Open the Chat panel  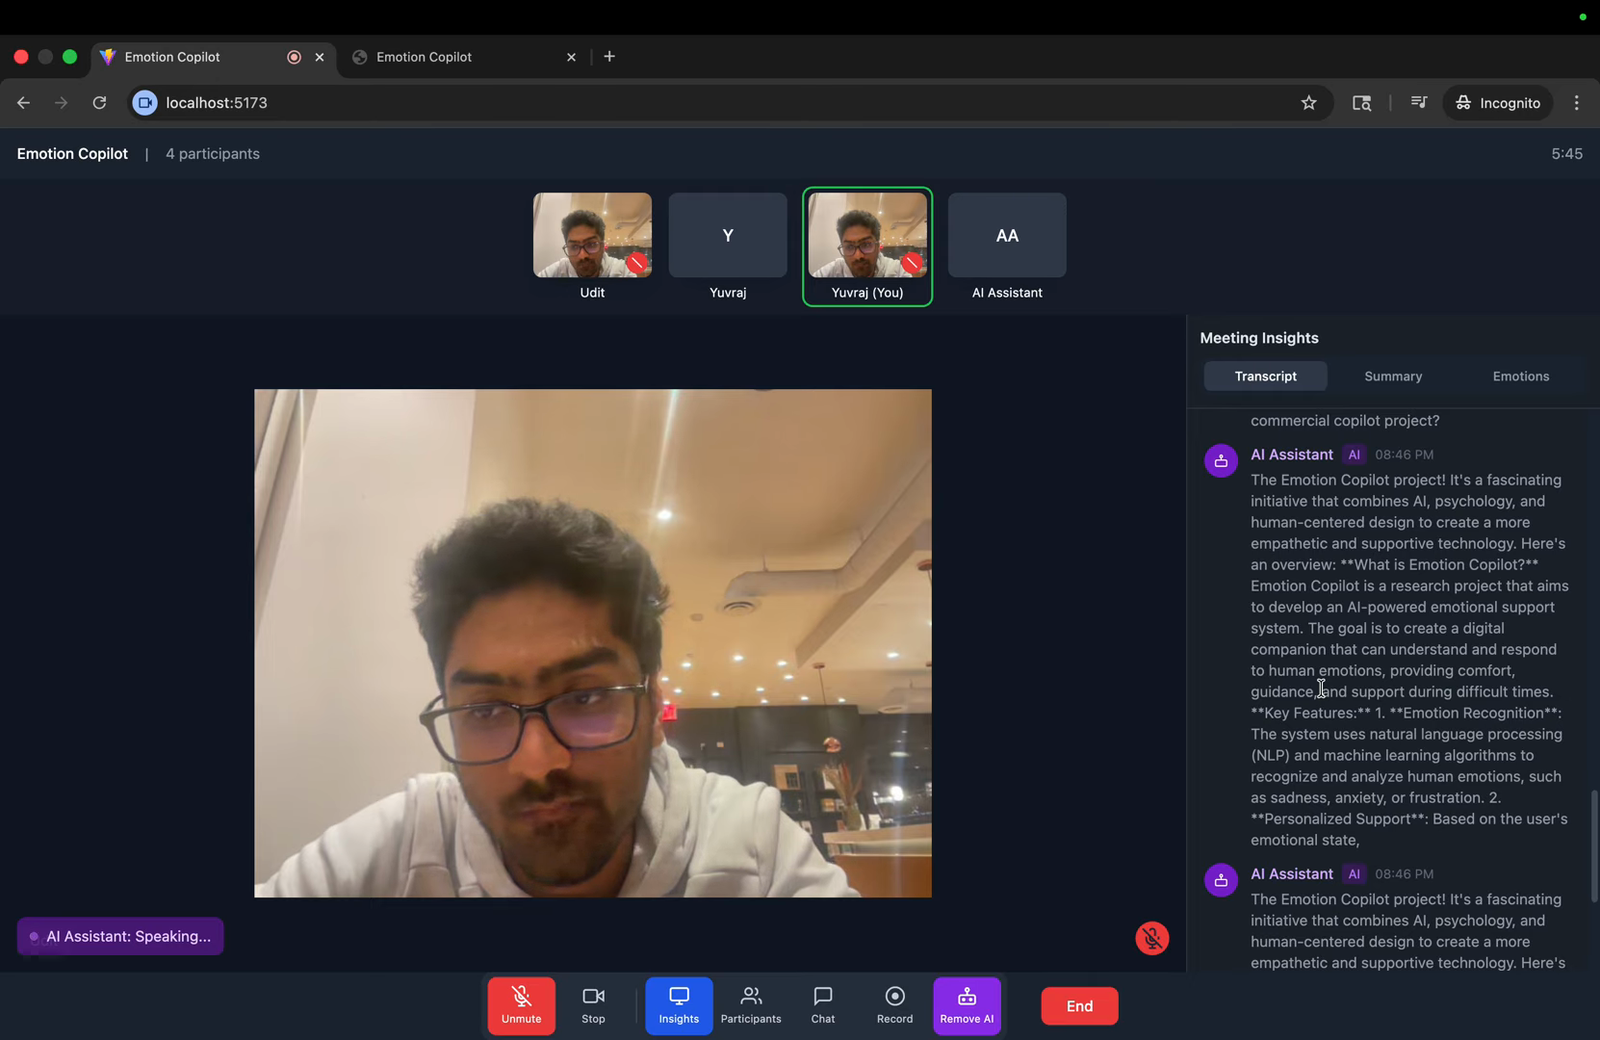[x=823, y=1005]
